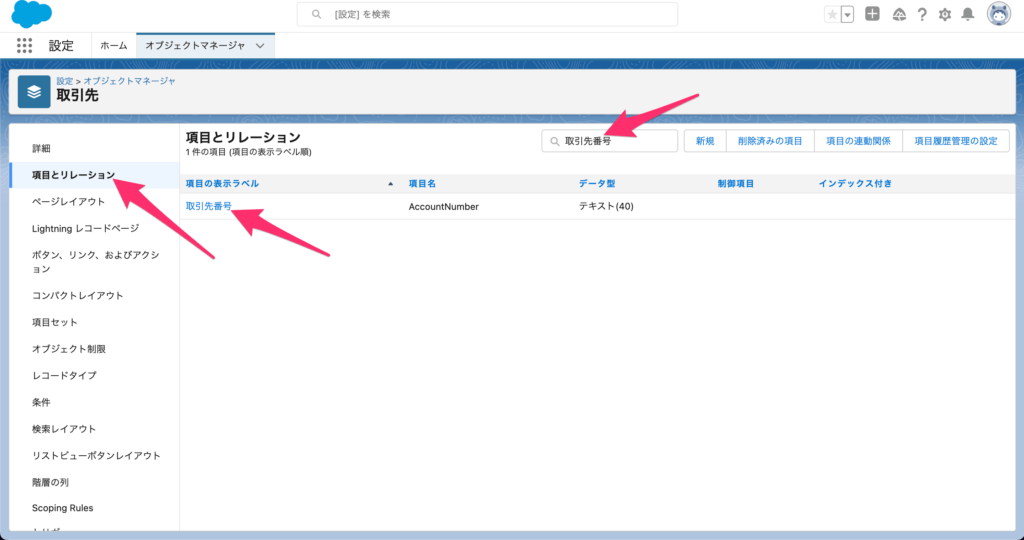Click the テキスト(40) data type cell

(x=606, y=206)
